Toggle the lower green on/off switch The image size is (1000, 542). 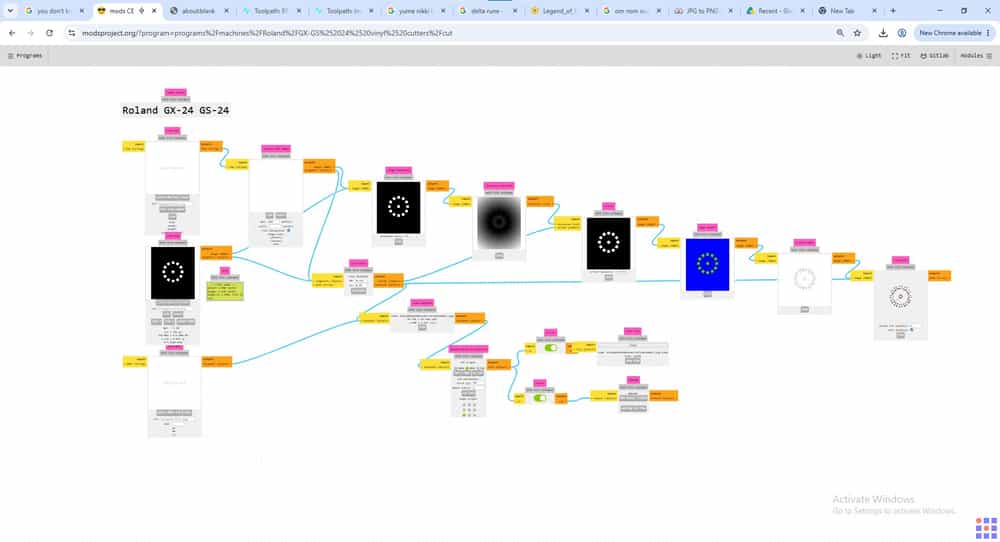[540, 398]
